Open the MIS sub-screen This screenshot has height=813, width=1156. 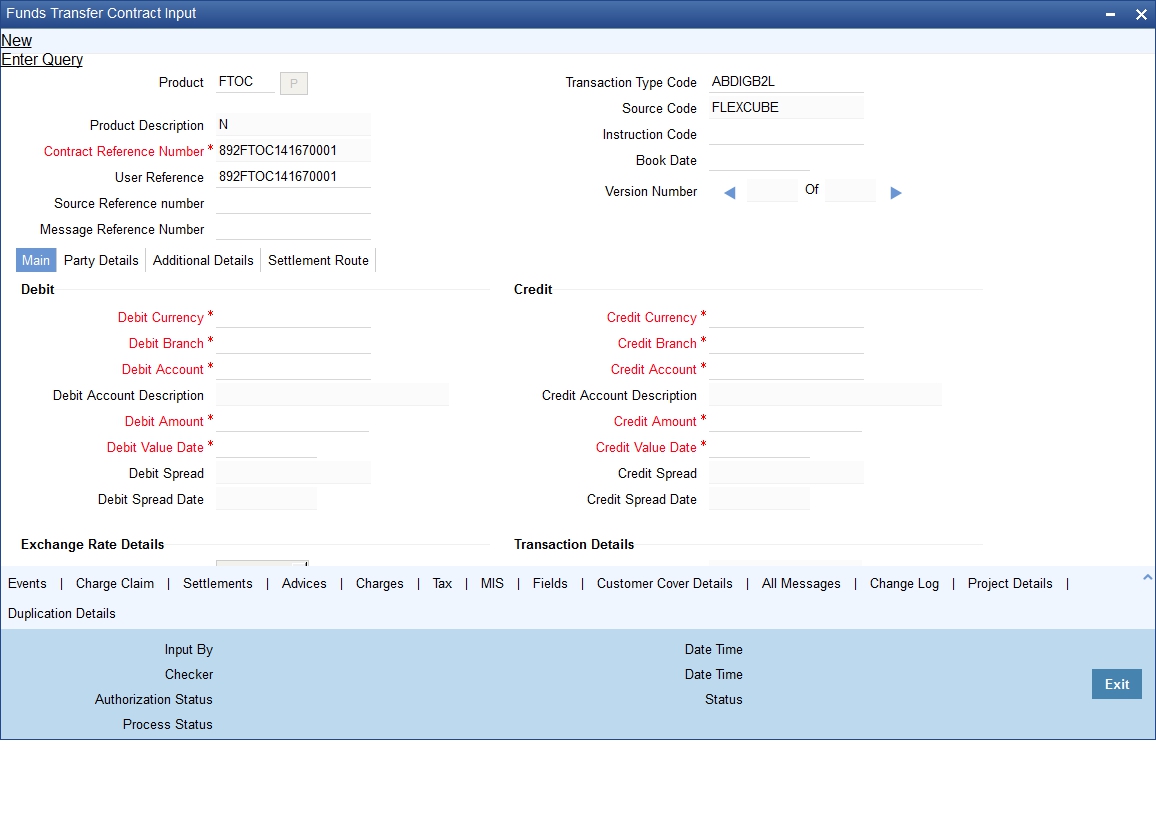(x=492, y=584)
